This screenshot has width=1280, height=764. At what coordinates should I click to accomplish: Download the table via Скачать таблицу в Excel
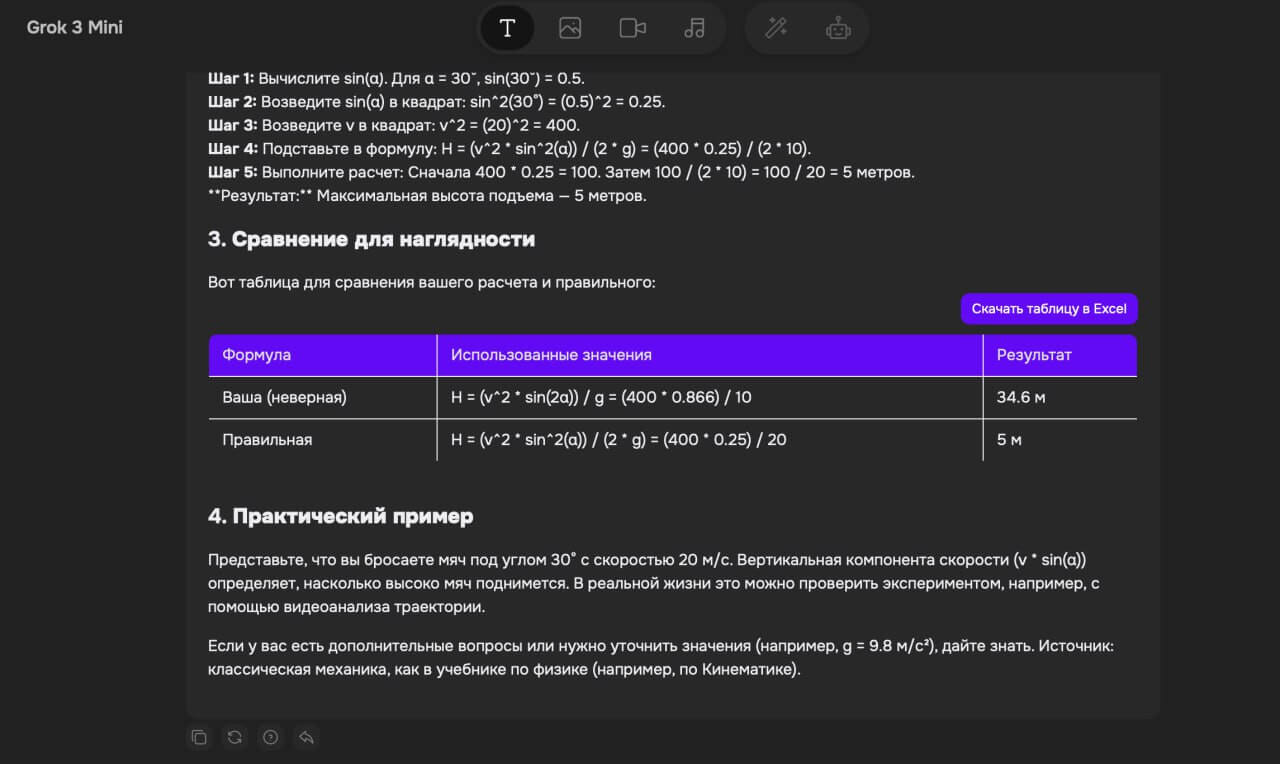pyautogui.click(x=1049, y=309)
